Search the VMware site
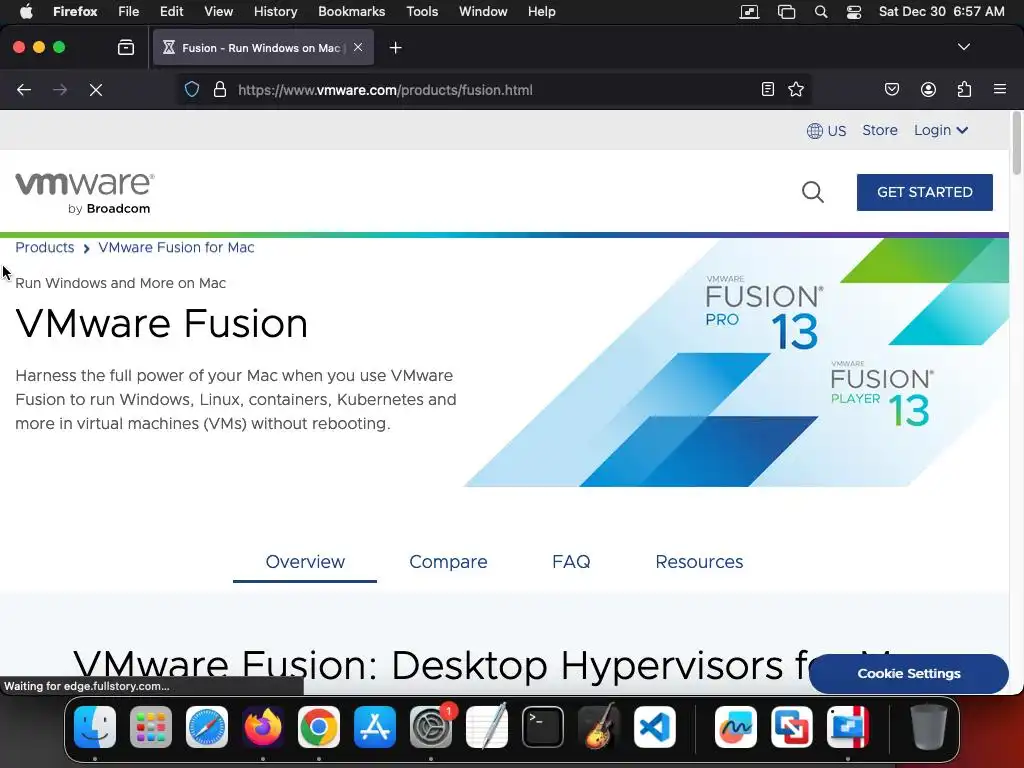 pos(812,192)
